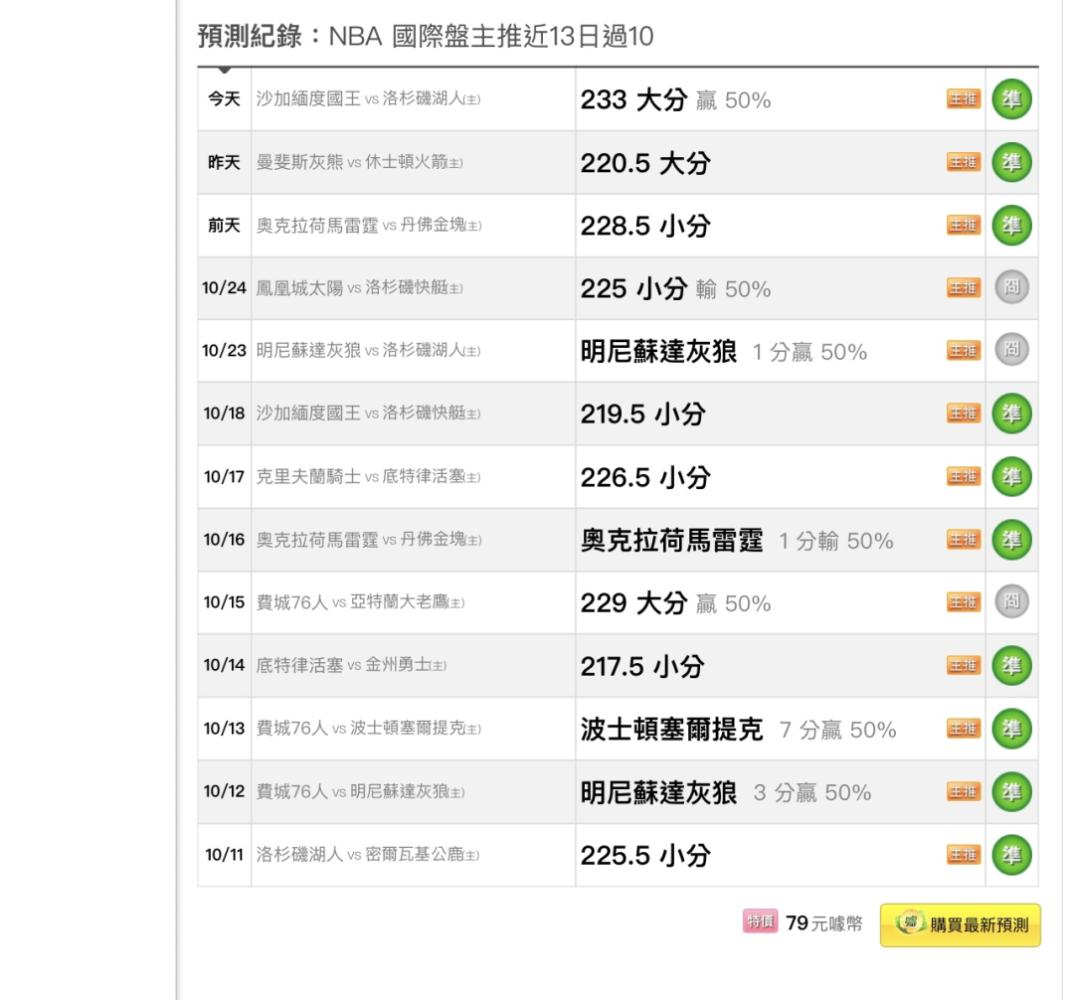Click the 奧克拉荷馬雷霆 1 分輸 prediction
Screen dimensions: 1074x1000
pyautogui.click(x=737, y=540)
